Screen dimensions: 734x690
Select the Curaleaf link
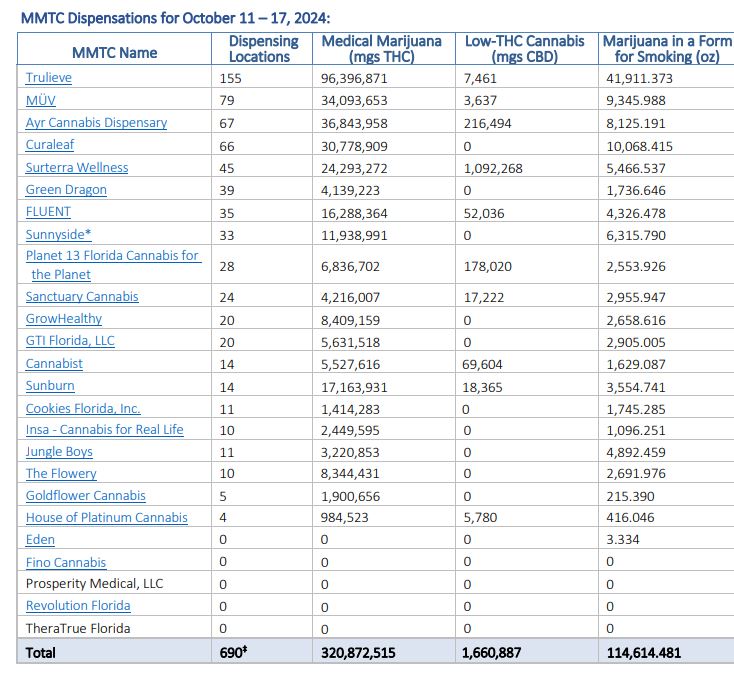(50, 145)
